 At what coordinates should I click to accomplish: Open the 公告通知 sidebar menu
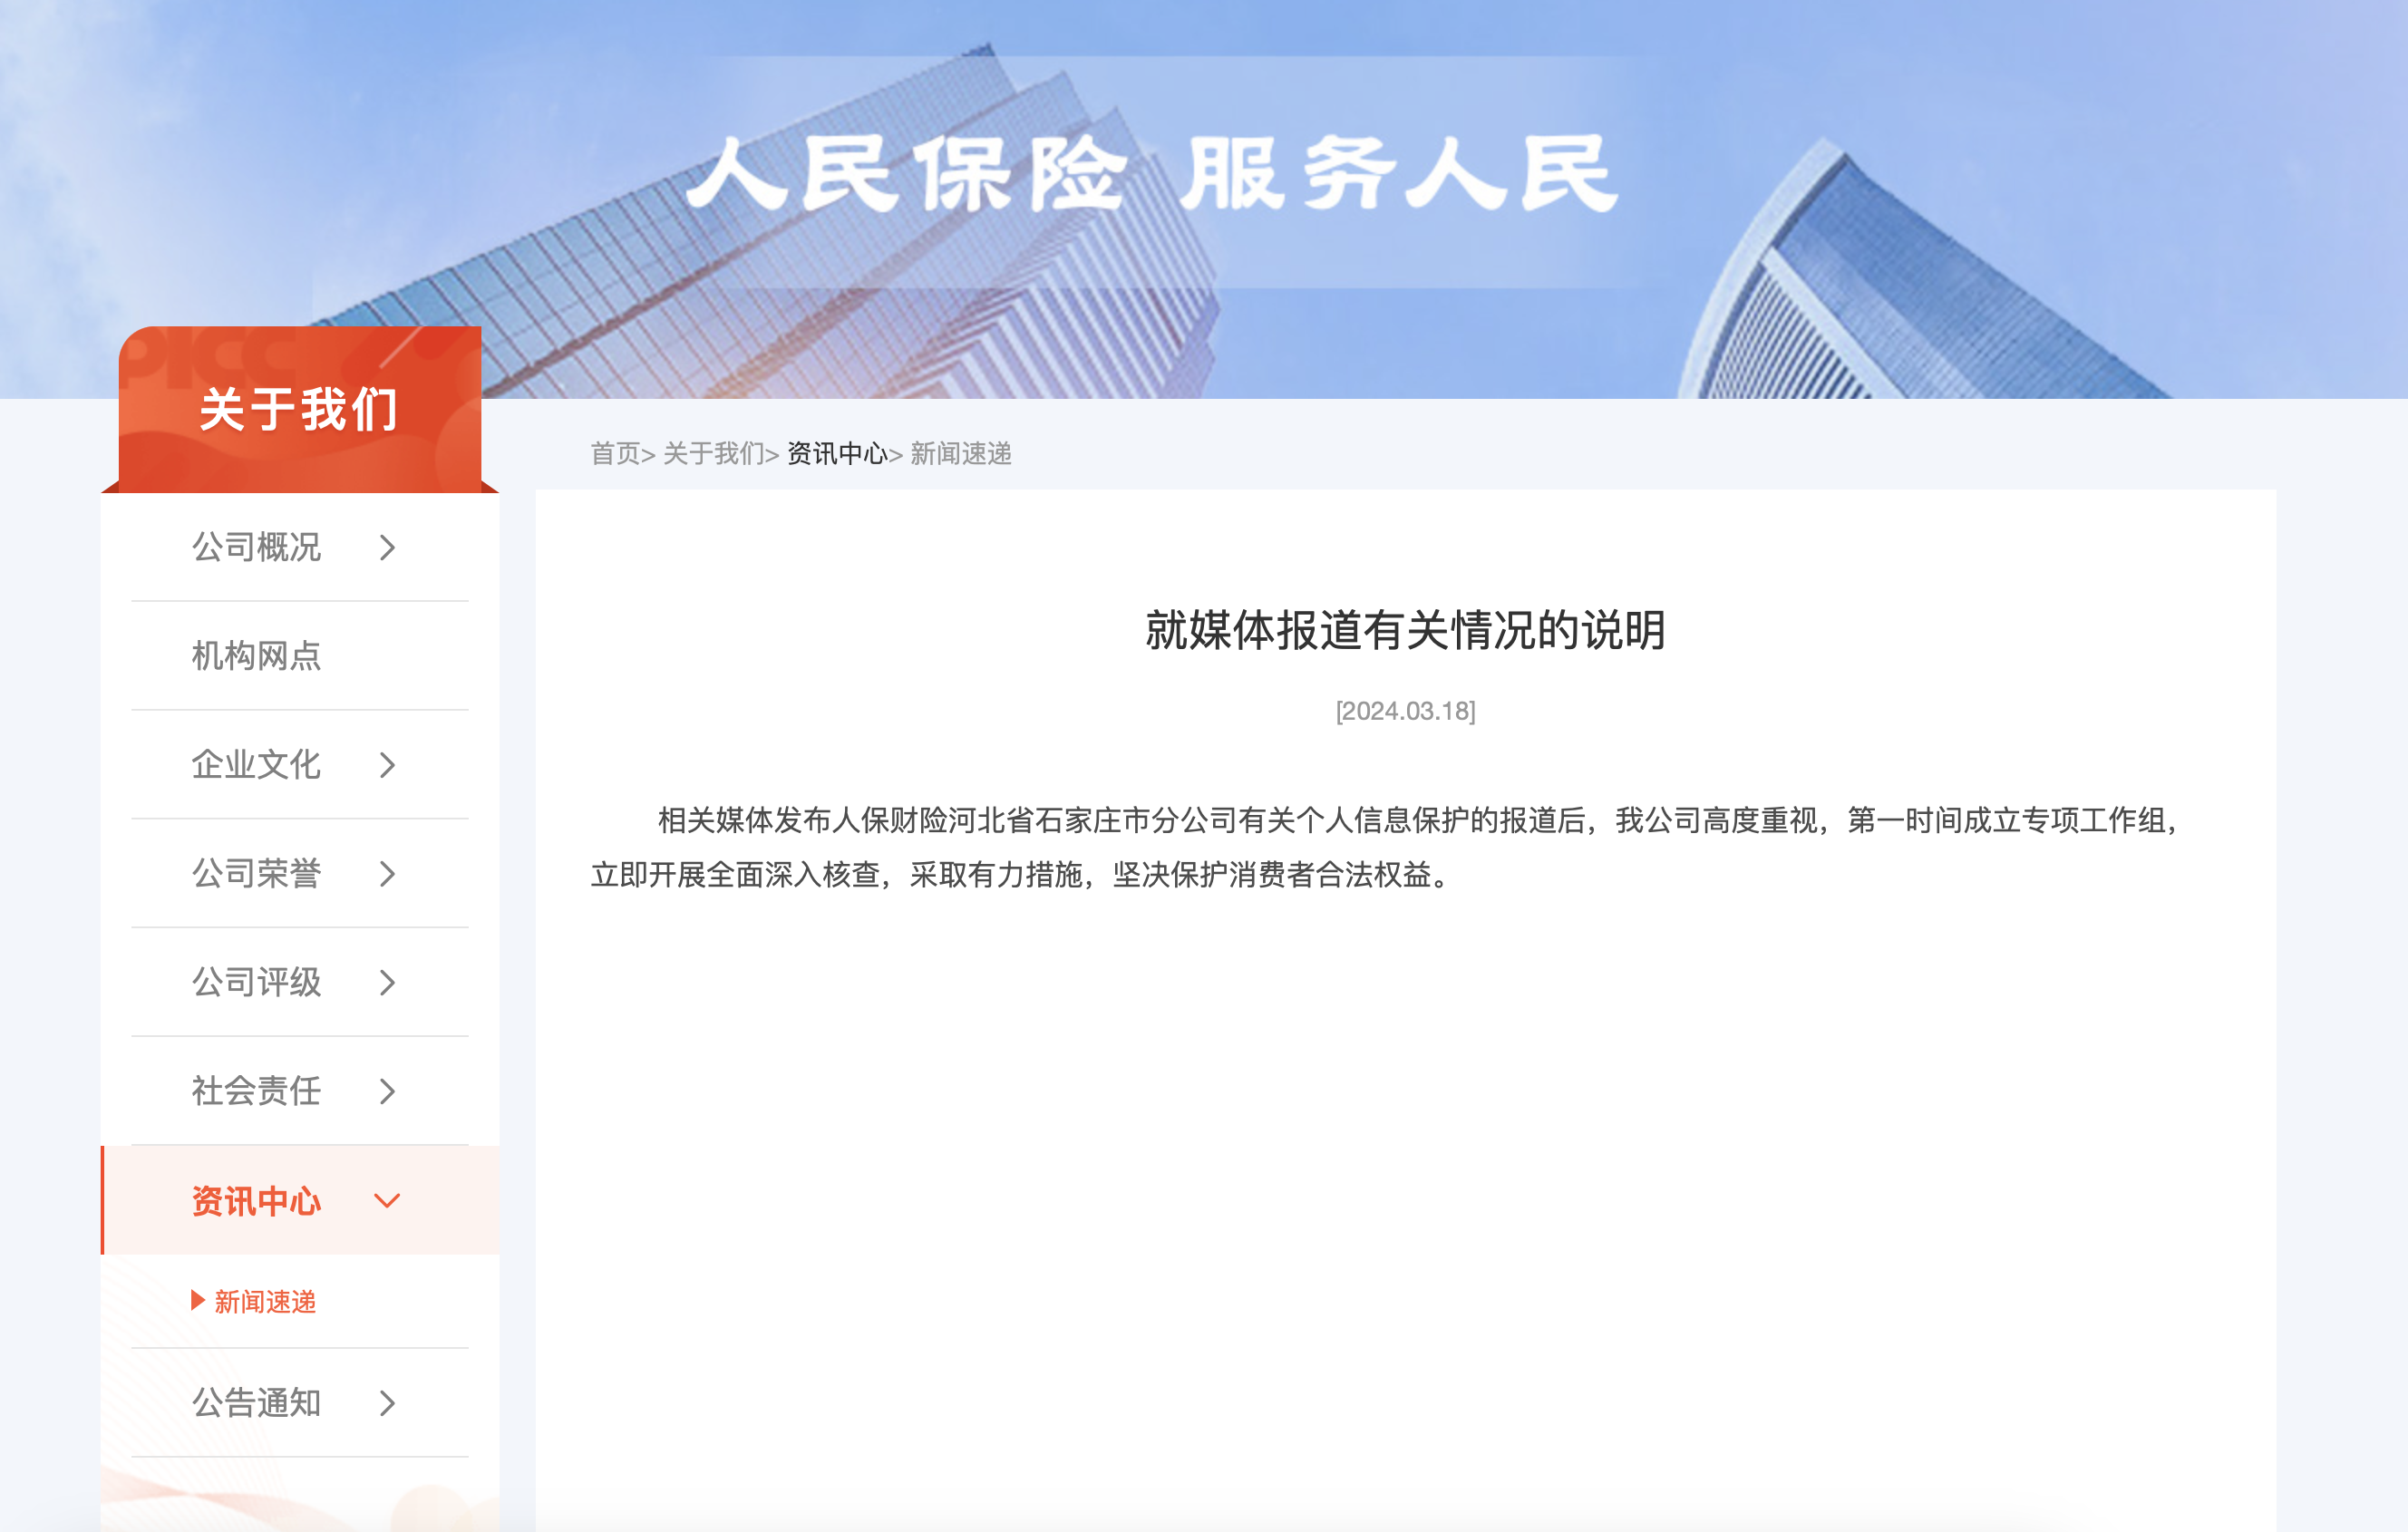tap(300, 1403)
